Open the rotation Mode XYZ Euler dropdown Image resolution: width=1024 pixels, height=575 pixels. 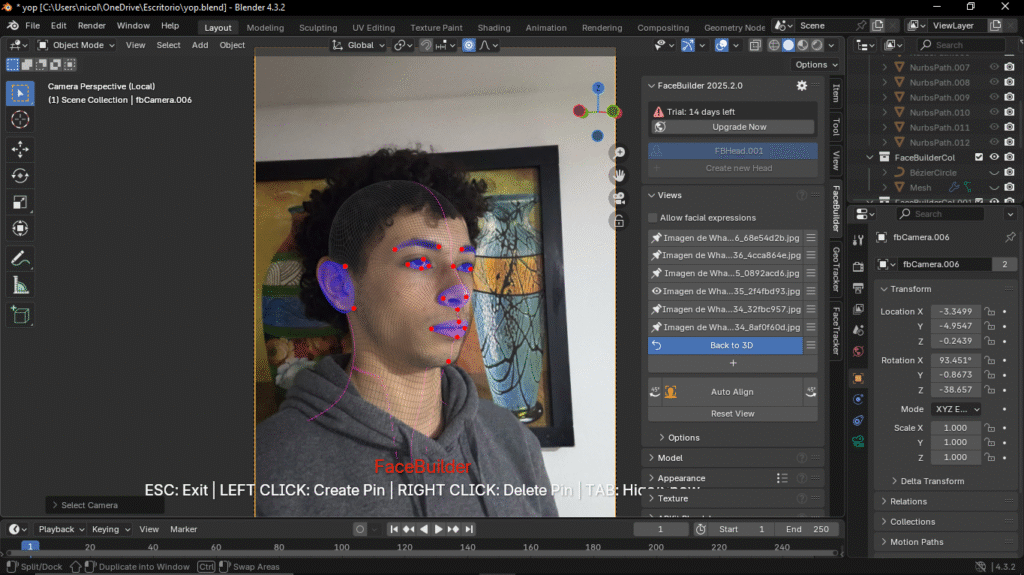coord(956,409)
